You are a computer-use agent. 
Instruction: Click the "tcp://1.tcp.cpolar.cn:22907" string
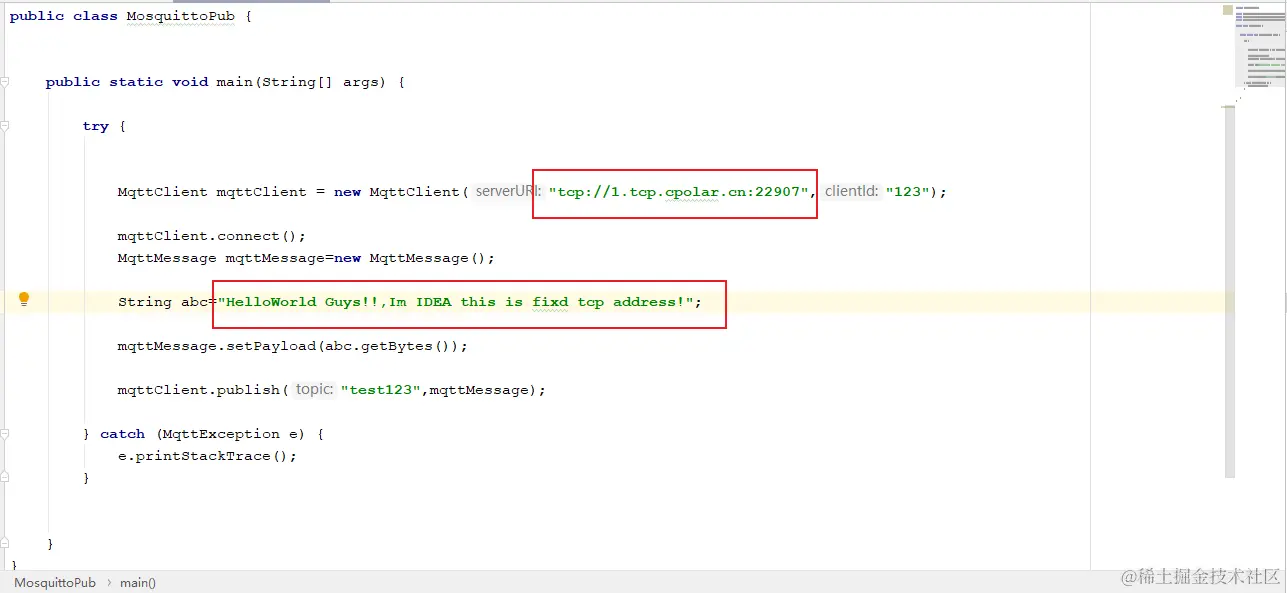(x=678, y=192)
